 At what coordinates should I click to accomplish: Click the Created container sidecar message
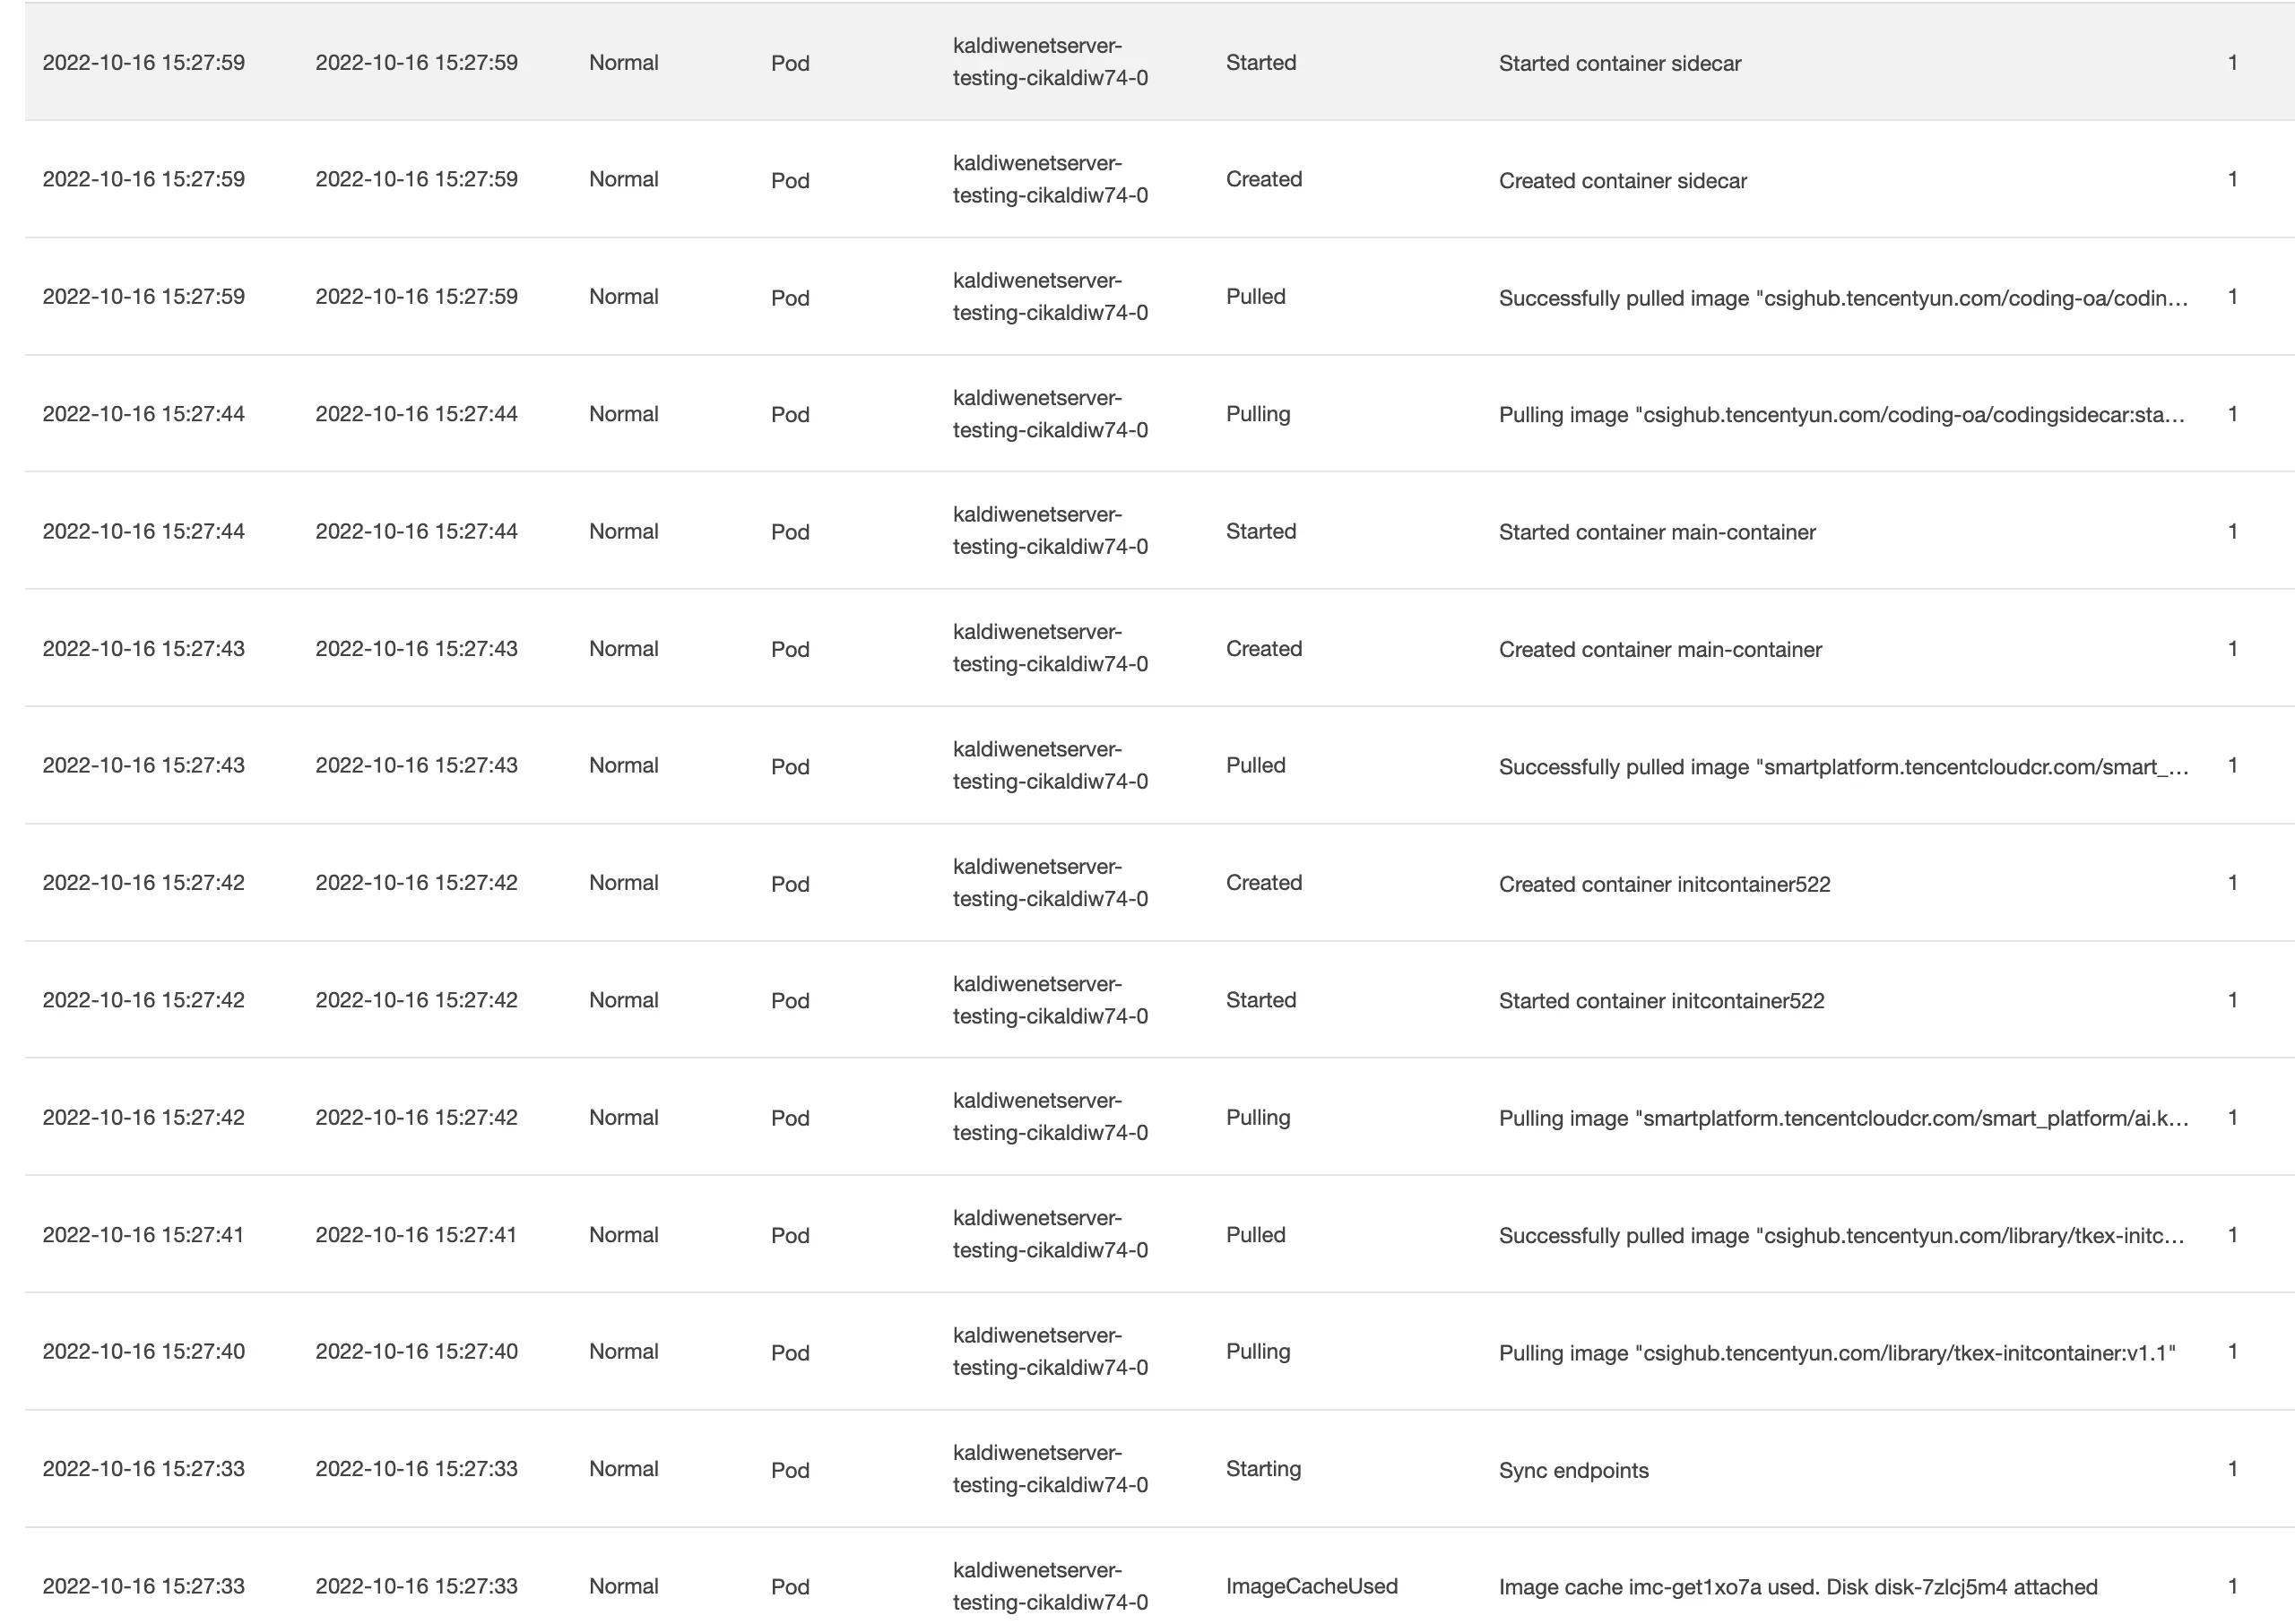tap(1622, 180)
